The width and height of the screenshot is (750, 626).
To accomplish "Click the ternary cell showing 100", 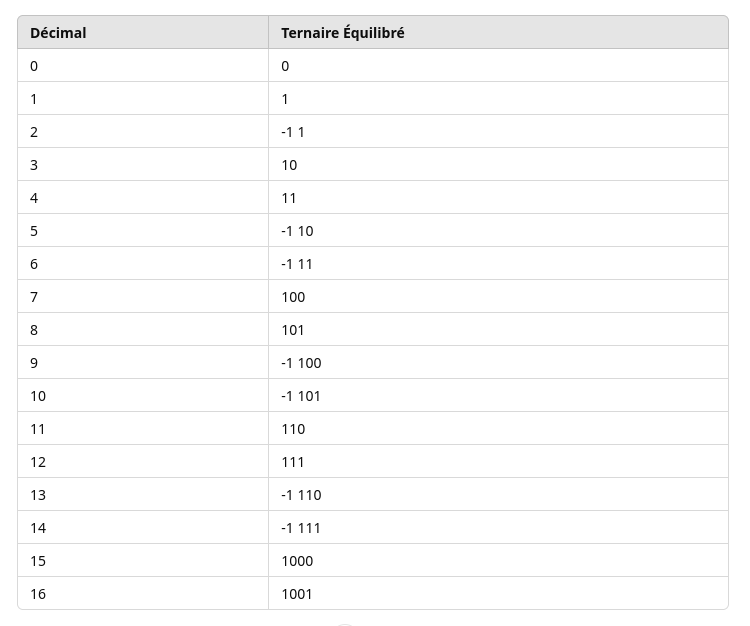I will (498, 297).
